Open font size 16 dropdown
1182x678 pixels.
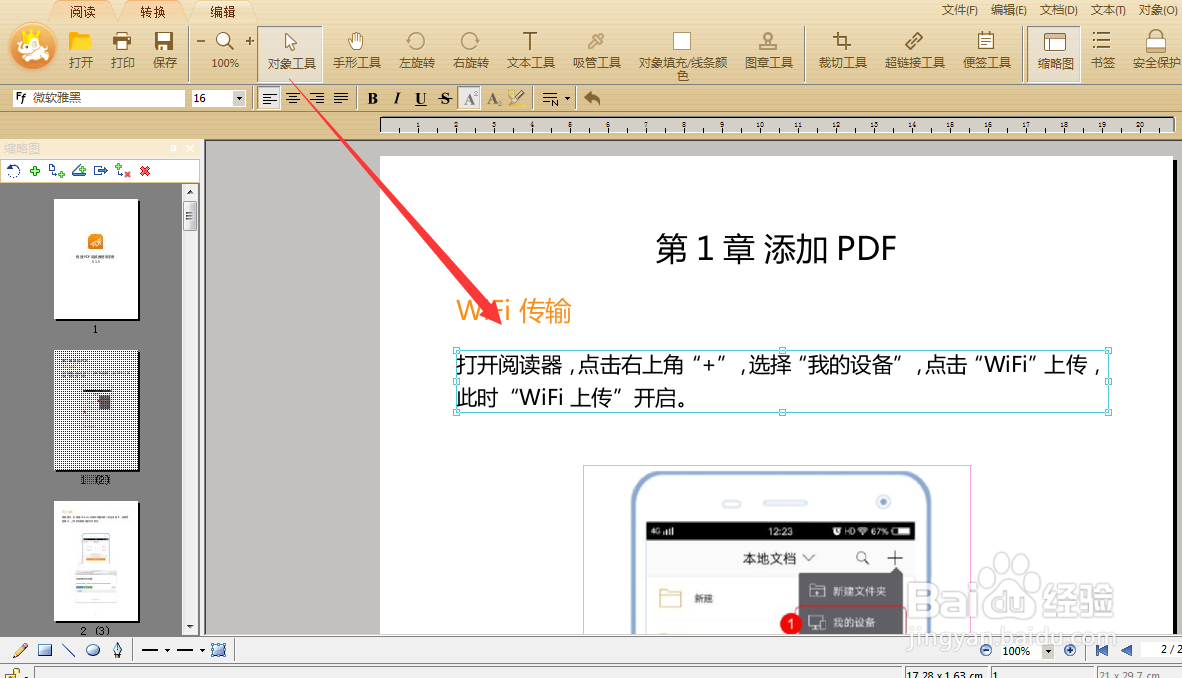pos(239,98)
